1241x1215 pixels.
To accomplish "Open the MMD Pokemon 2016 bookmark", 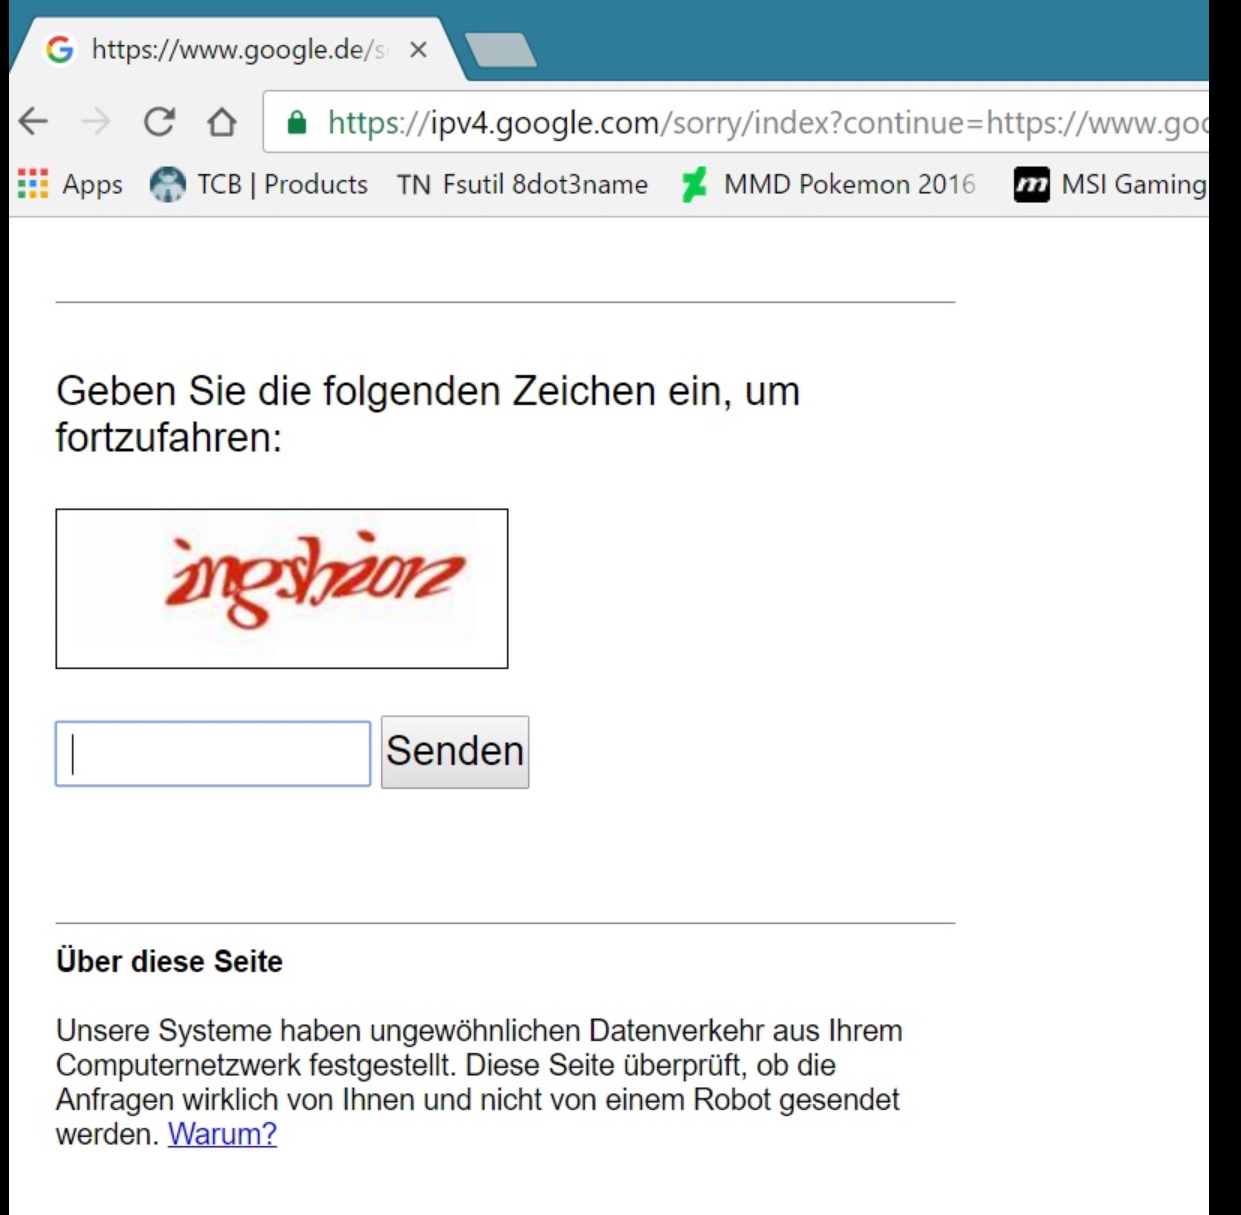I will coord(828,185).
